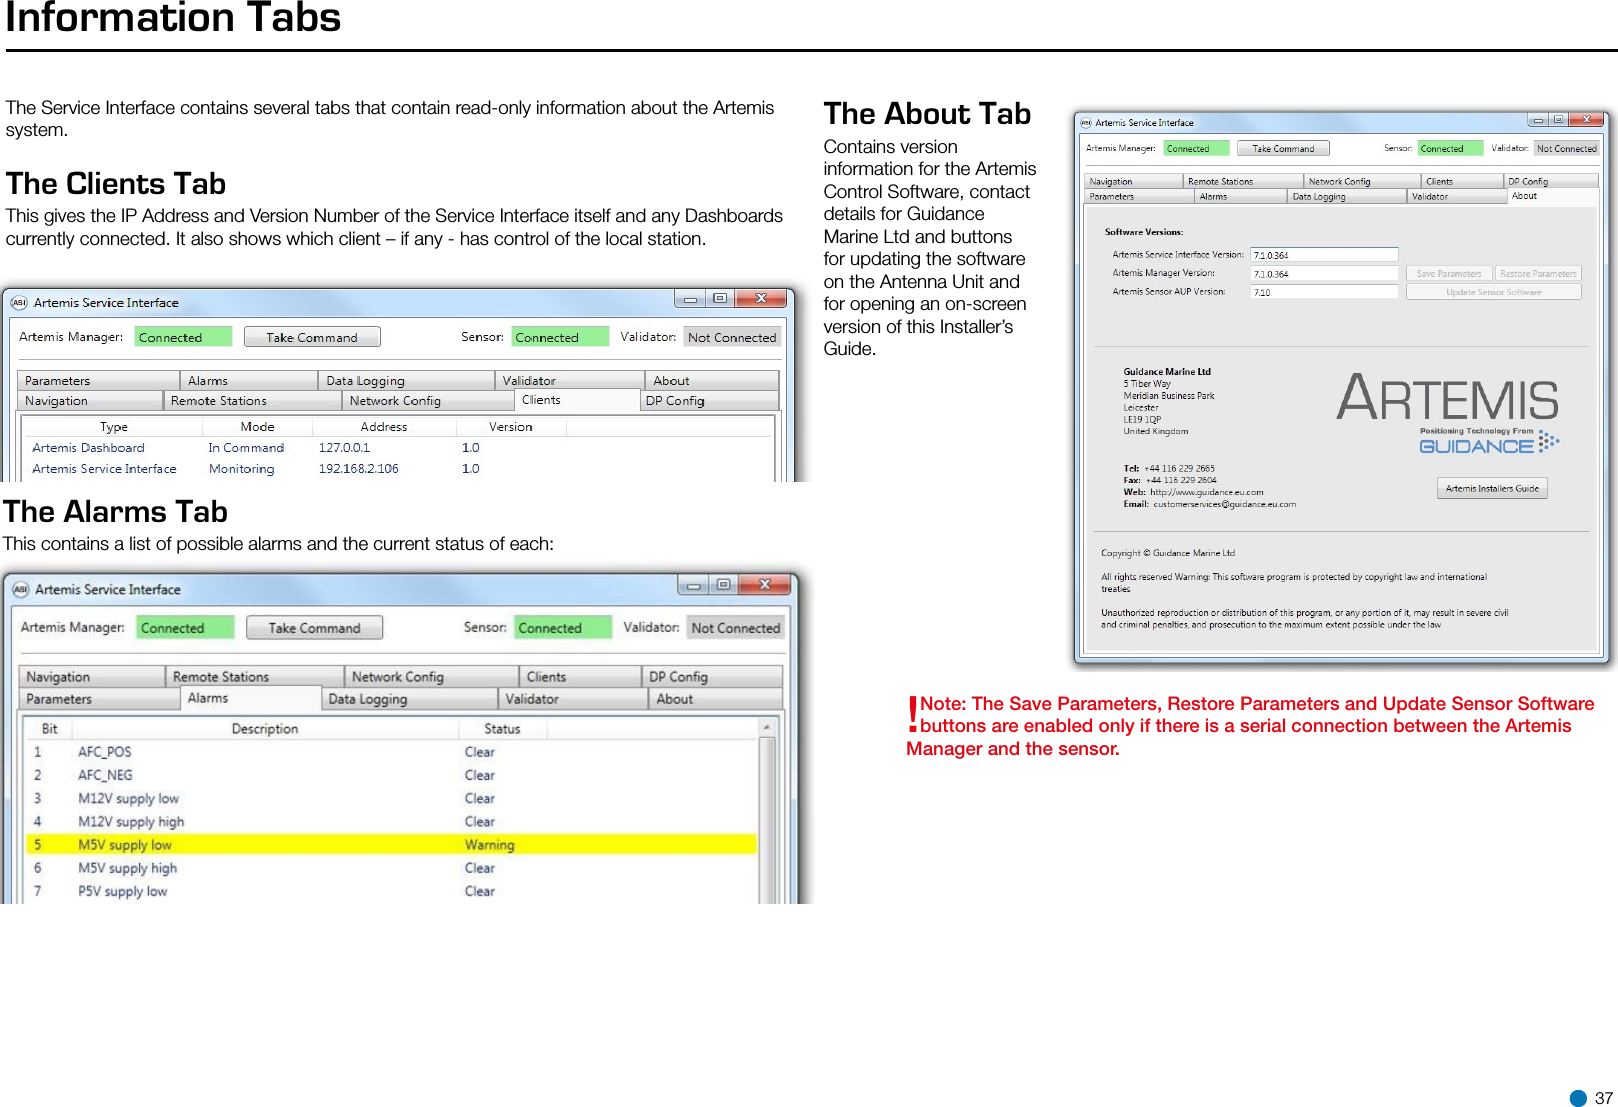Viewport: 1618px width, 1107px height.
Task: Click the Monitoring mode cell
Action: (x=241, y=469)
